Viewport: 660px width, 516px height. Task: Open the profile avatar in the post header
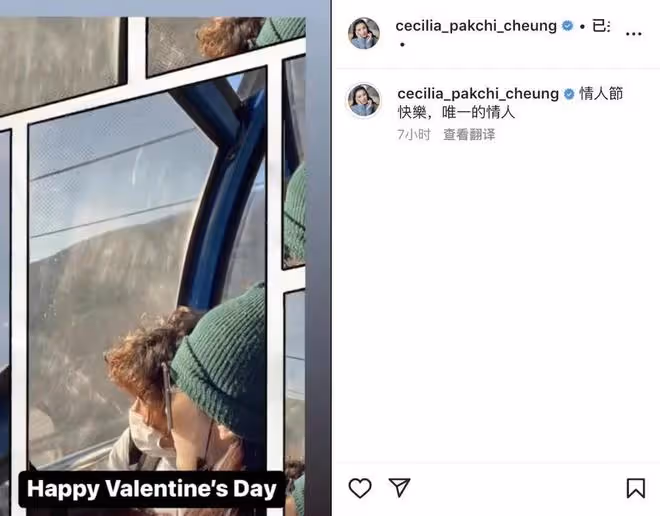click(364, 33)
